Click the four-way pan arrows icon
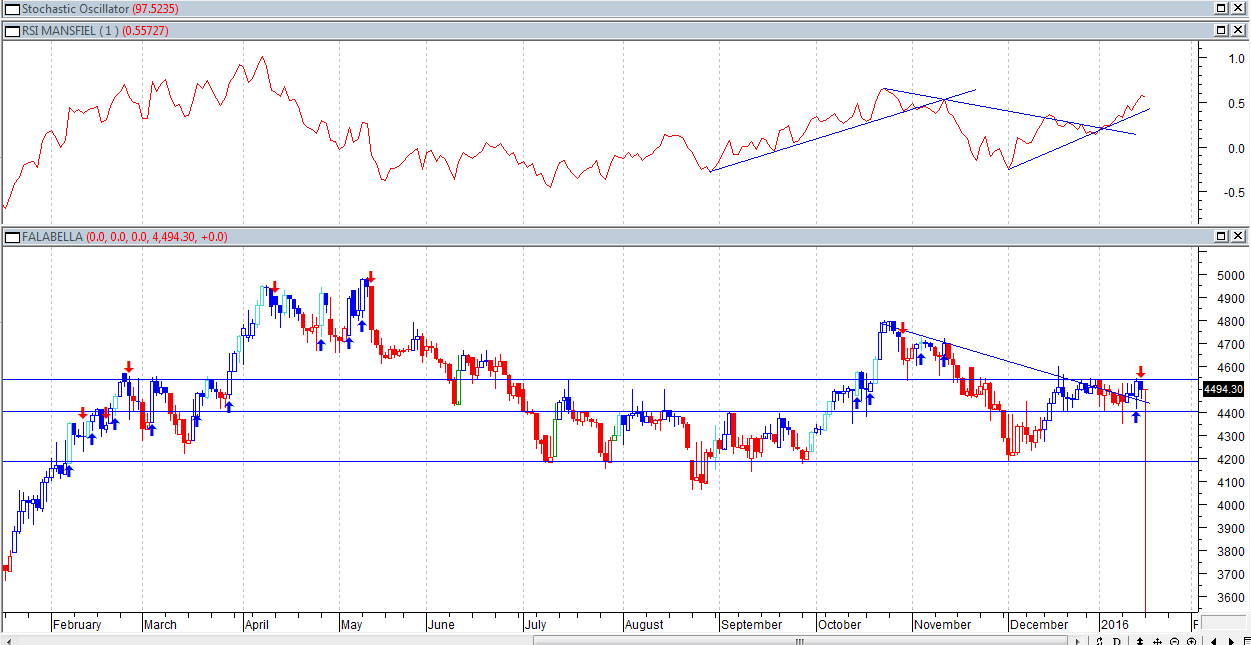The width and height of the screenshot is (1251, 645). pos(1157,641)
